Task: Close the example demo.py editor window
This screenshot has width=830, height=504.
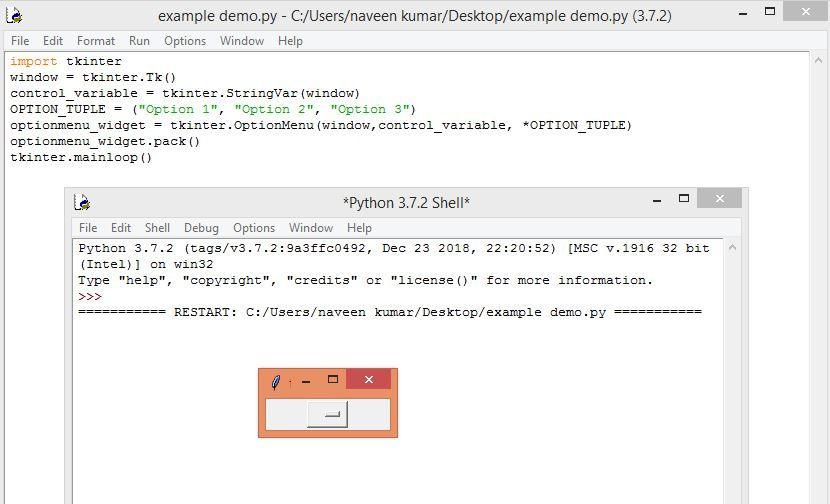Action: tap(806, 11)
